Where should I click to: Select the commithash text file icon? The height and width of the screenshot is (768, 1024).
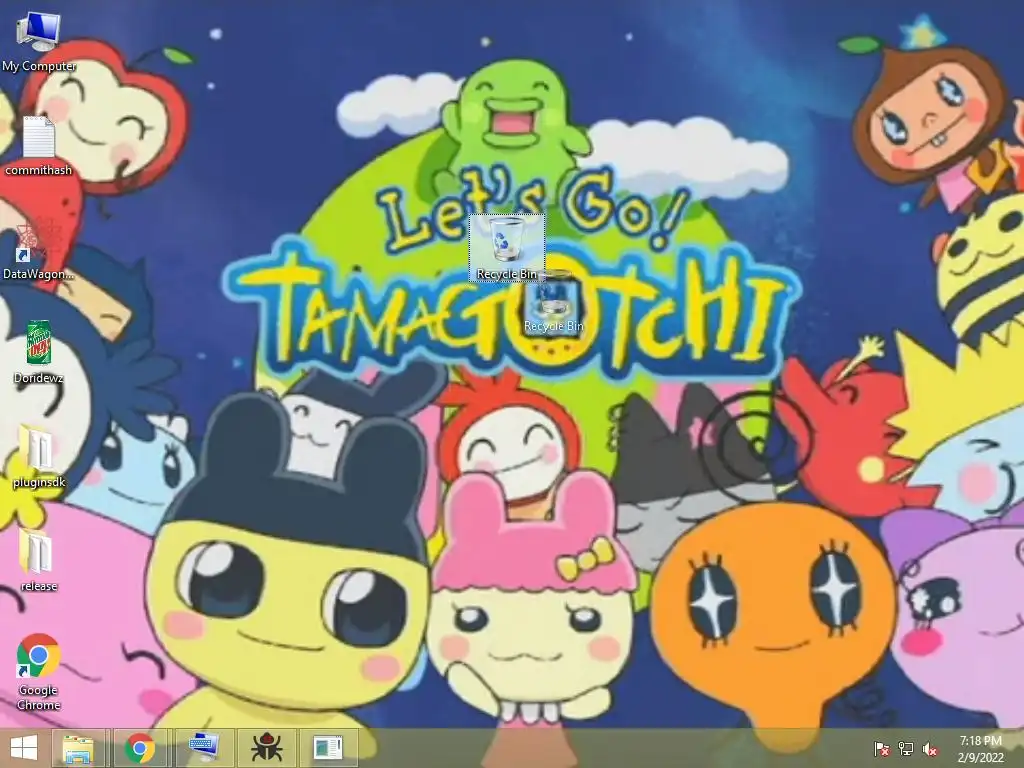pos(39,146)
